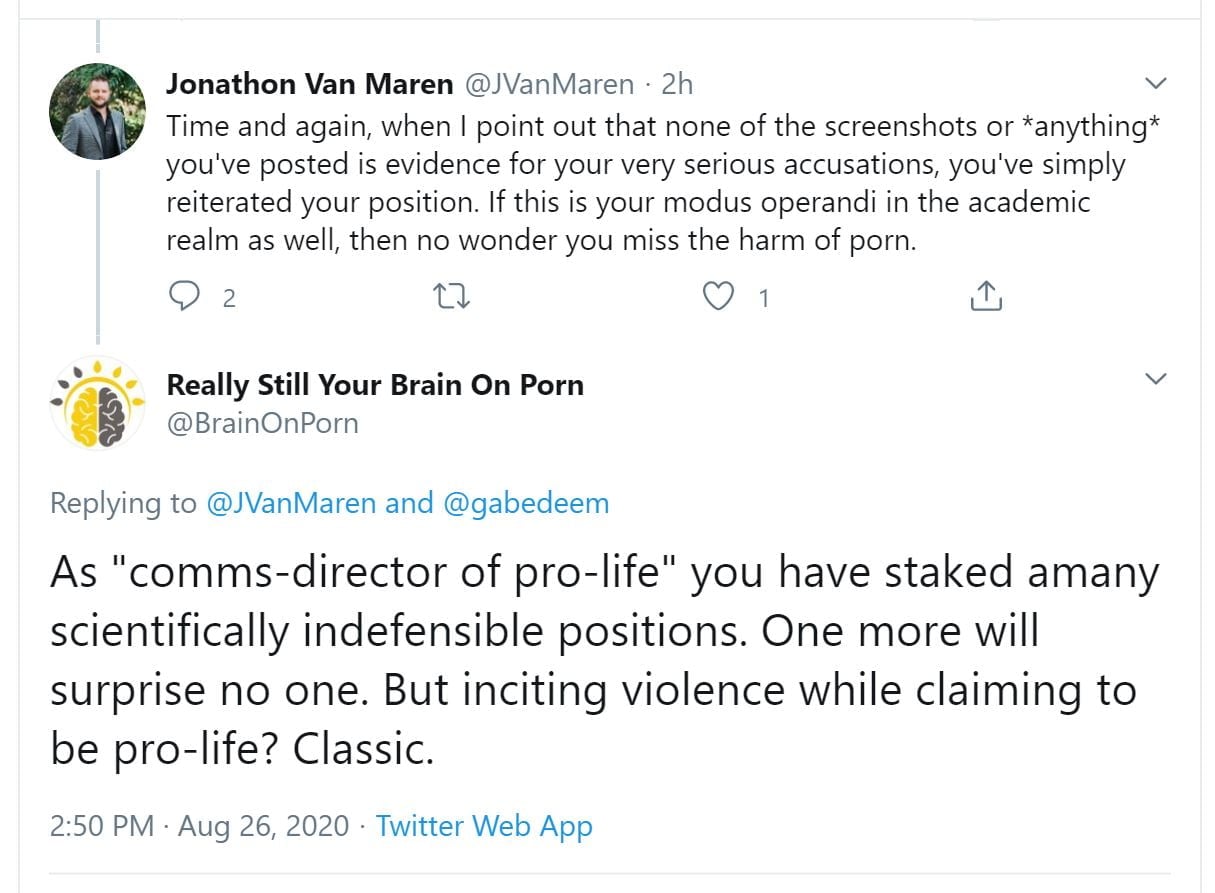Visit the Really Still Your Brain On Porn profile name
The width and height of the screenshot is (1215, 893).
[x=375, y=385]
